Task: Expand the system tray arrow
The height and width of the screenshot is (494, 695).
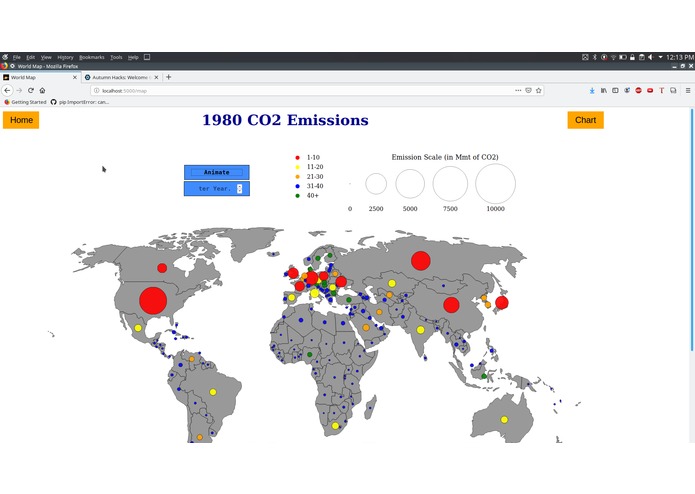Action: point(660,57)
